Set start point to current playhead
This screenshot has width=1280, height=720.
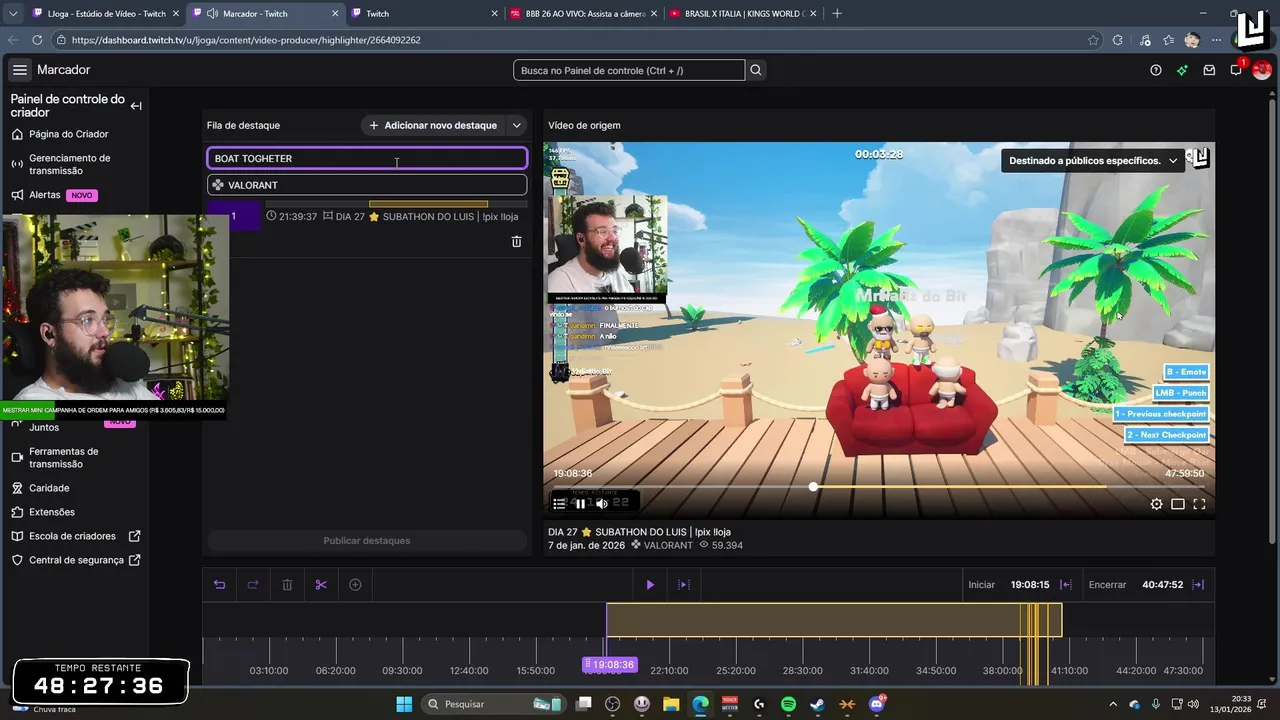pyautogui.click(x=1066, y=585)
